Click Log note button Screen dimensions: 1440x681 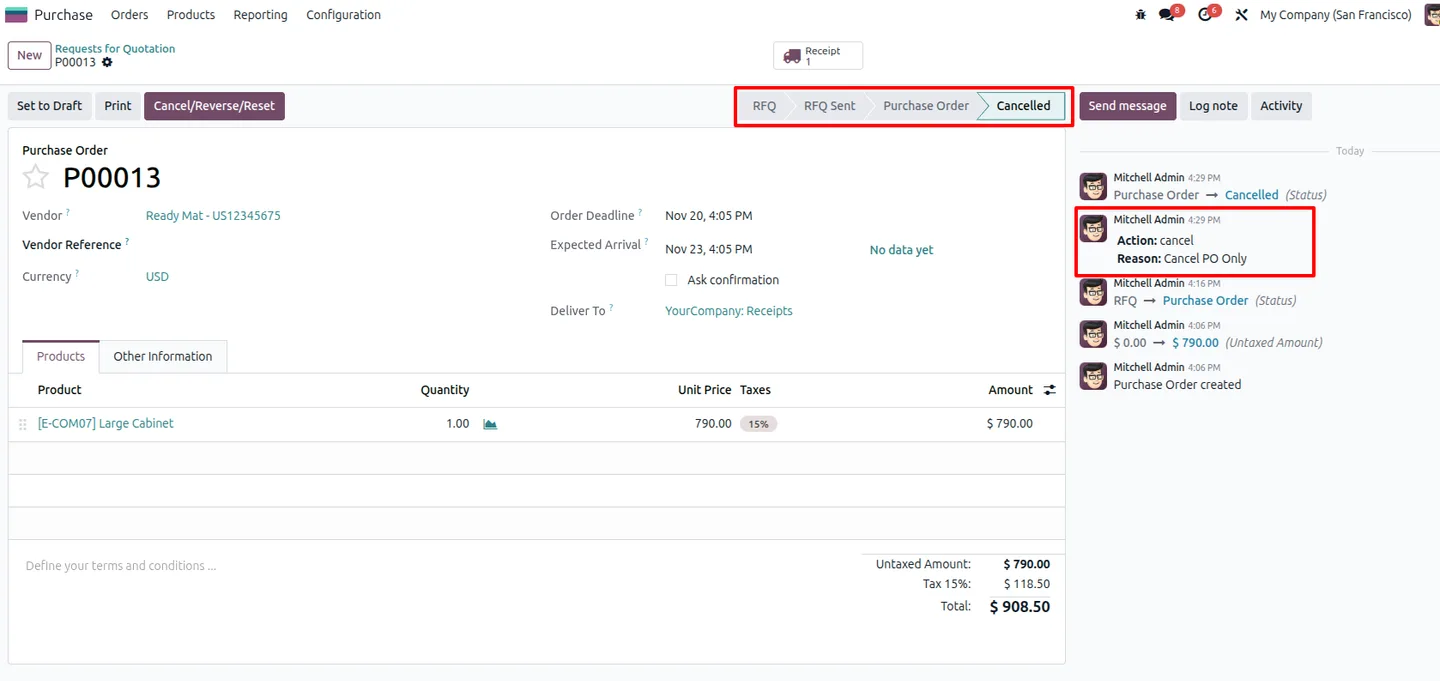coord(1213,106)
